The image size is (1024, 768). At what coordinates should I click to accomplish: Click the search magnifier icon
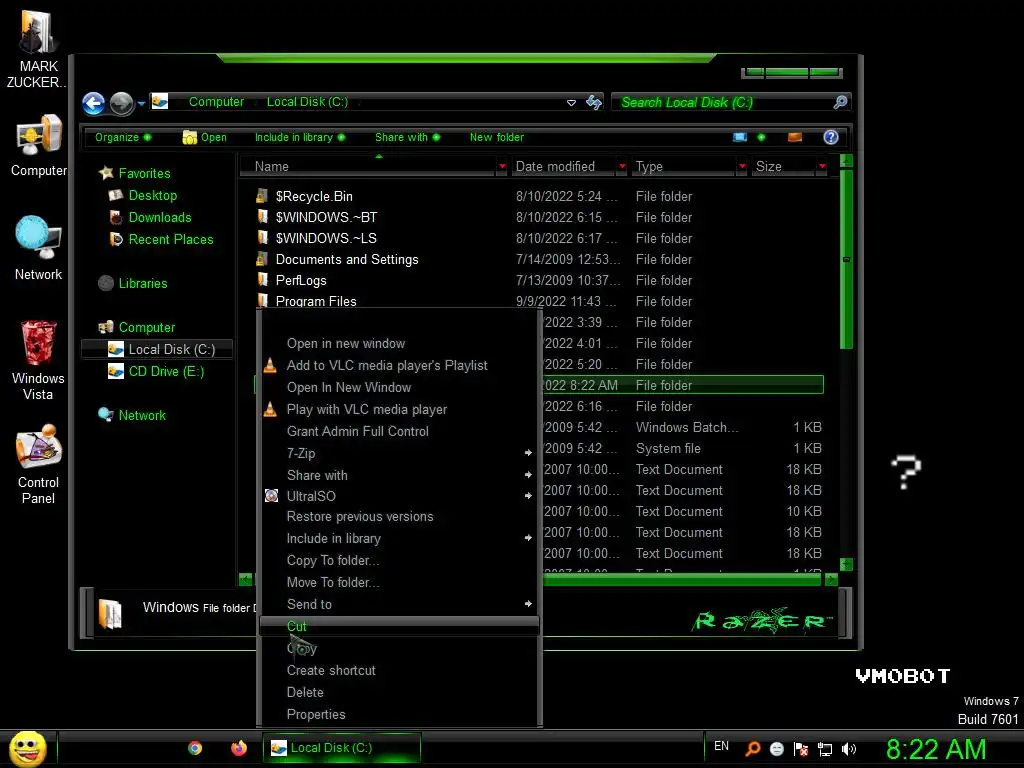(840, 102)
